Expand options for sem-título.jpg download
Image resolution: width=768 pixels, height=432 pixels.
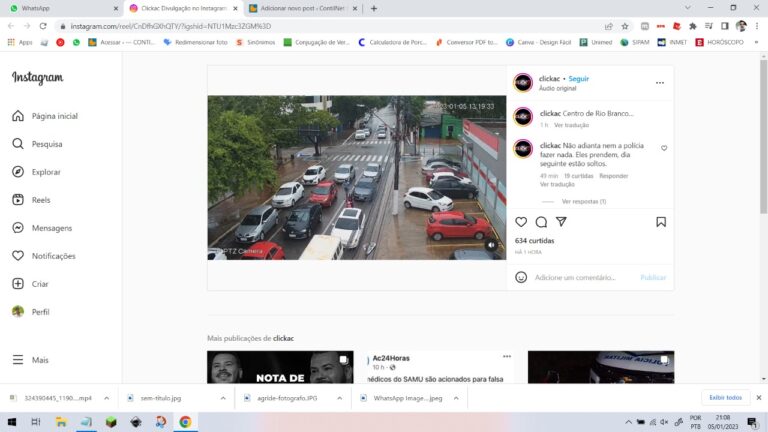(x=223, y=398)
